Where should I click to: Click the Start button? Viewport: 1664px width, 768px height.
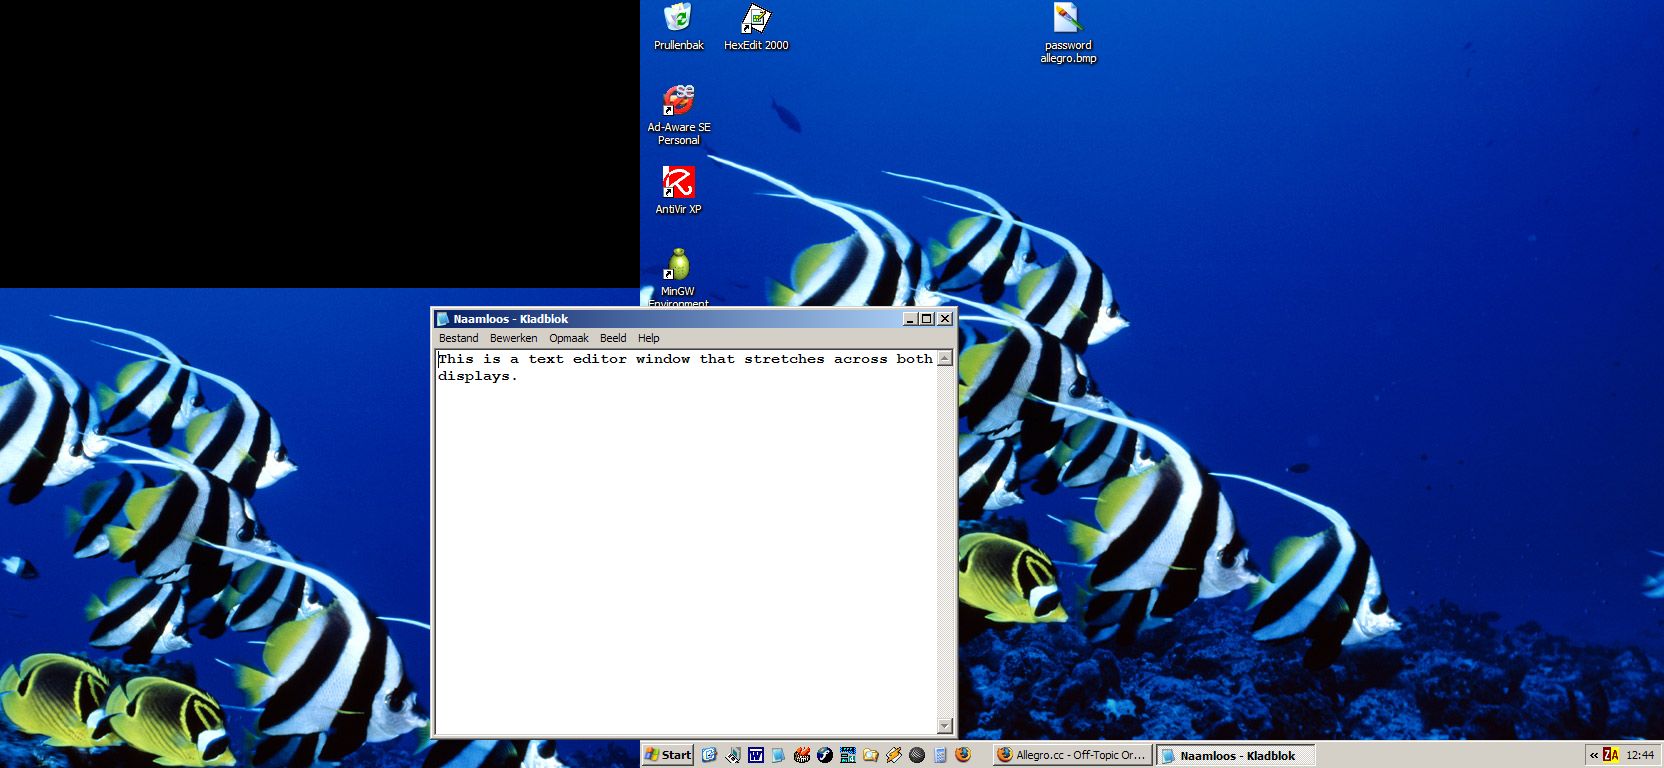pyautogui.click(x=668, y=755)
